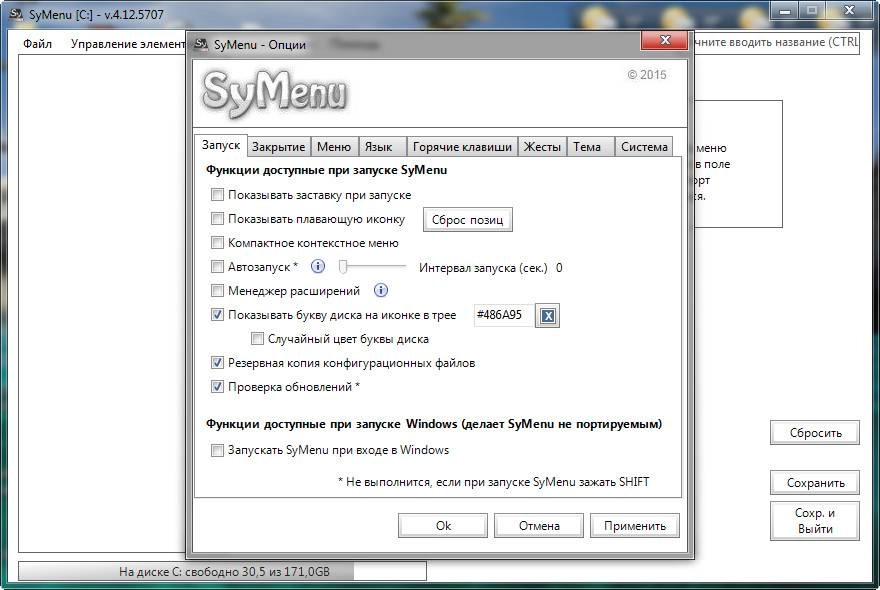Click Сохр. и Выйти button
880x590 pixels.
(815, 521)
